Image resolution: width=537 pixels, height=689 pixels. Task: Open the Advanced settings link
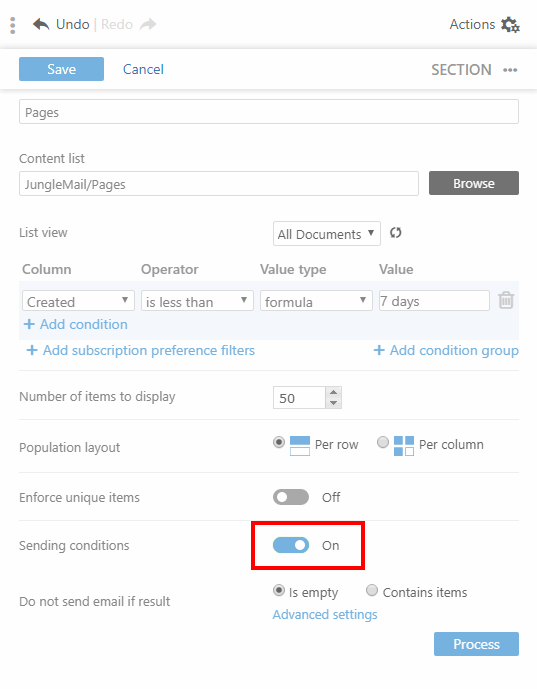click(x=325, y=614)
